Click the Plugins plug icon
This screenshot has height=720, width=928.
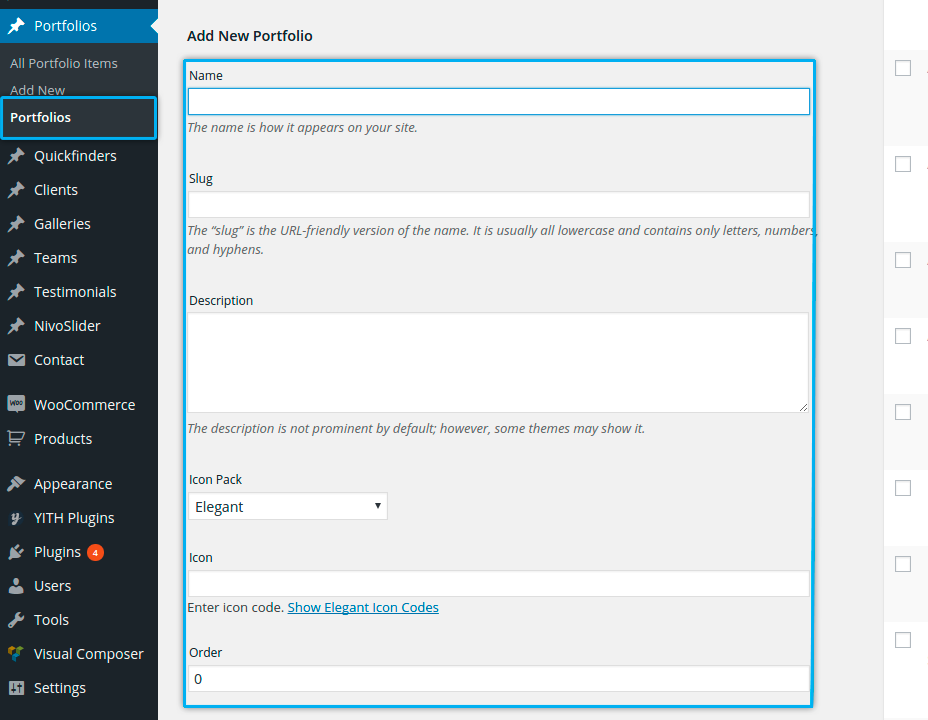pyautogui.click(x=16, y=552)
